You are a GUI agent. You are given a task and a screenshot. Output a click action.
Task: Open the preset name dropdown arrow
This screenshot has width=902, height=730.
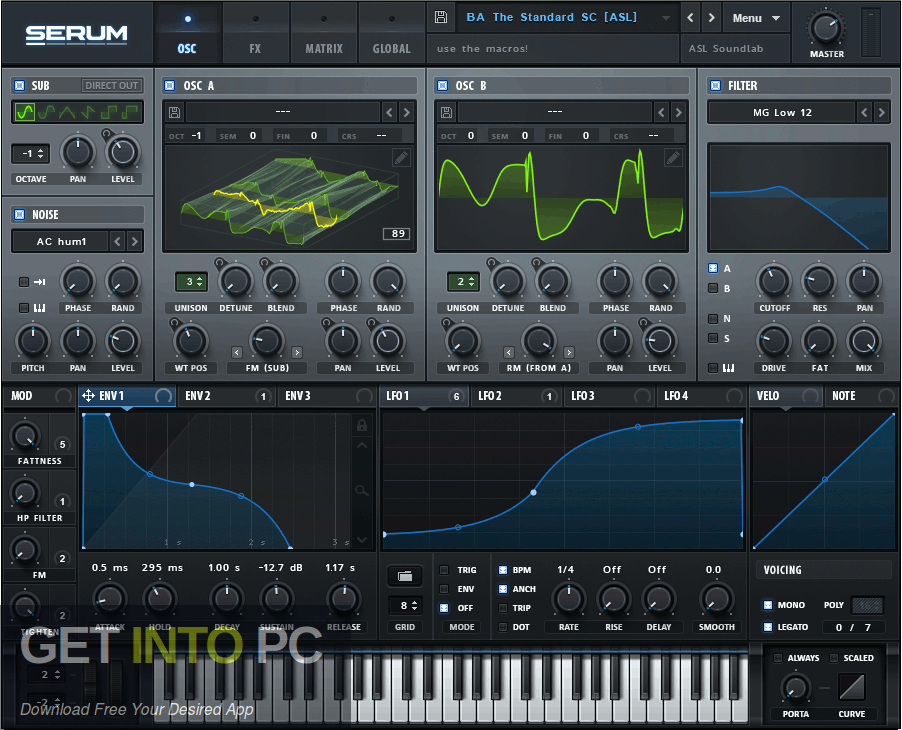click(666, 18)
